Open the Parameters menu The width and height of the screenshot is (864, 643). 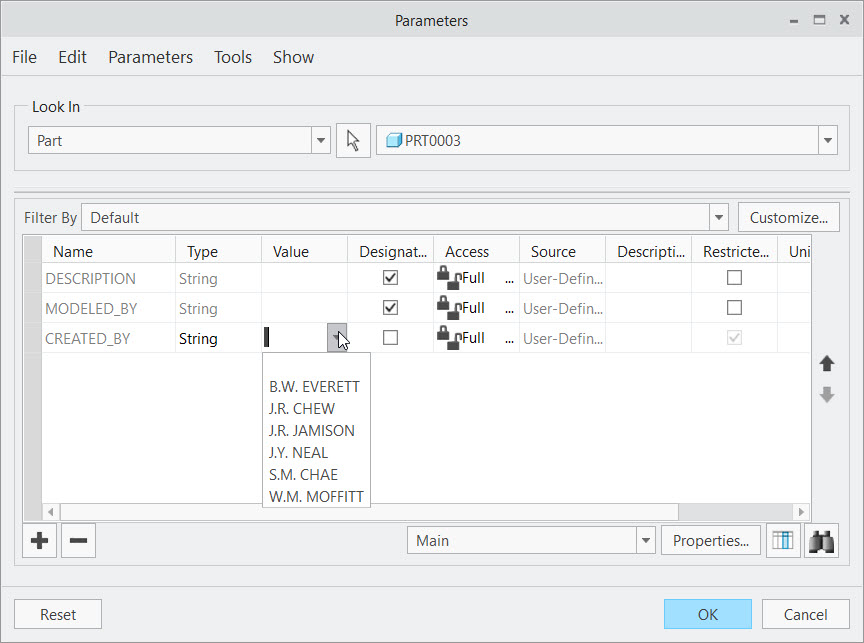pyautogui.click(x=150, y=57)
